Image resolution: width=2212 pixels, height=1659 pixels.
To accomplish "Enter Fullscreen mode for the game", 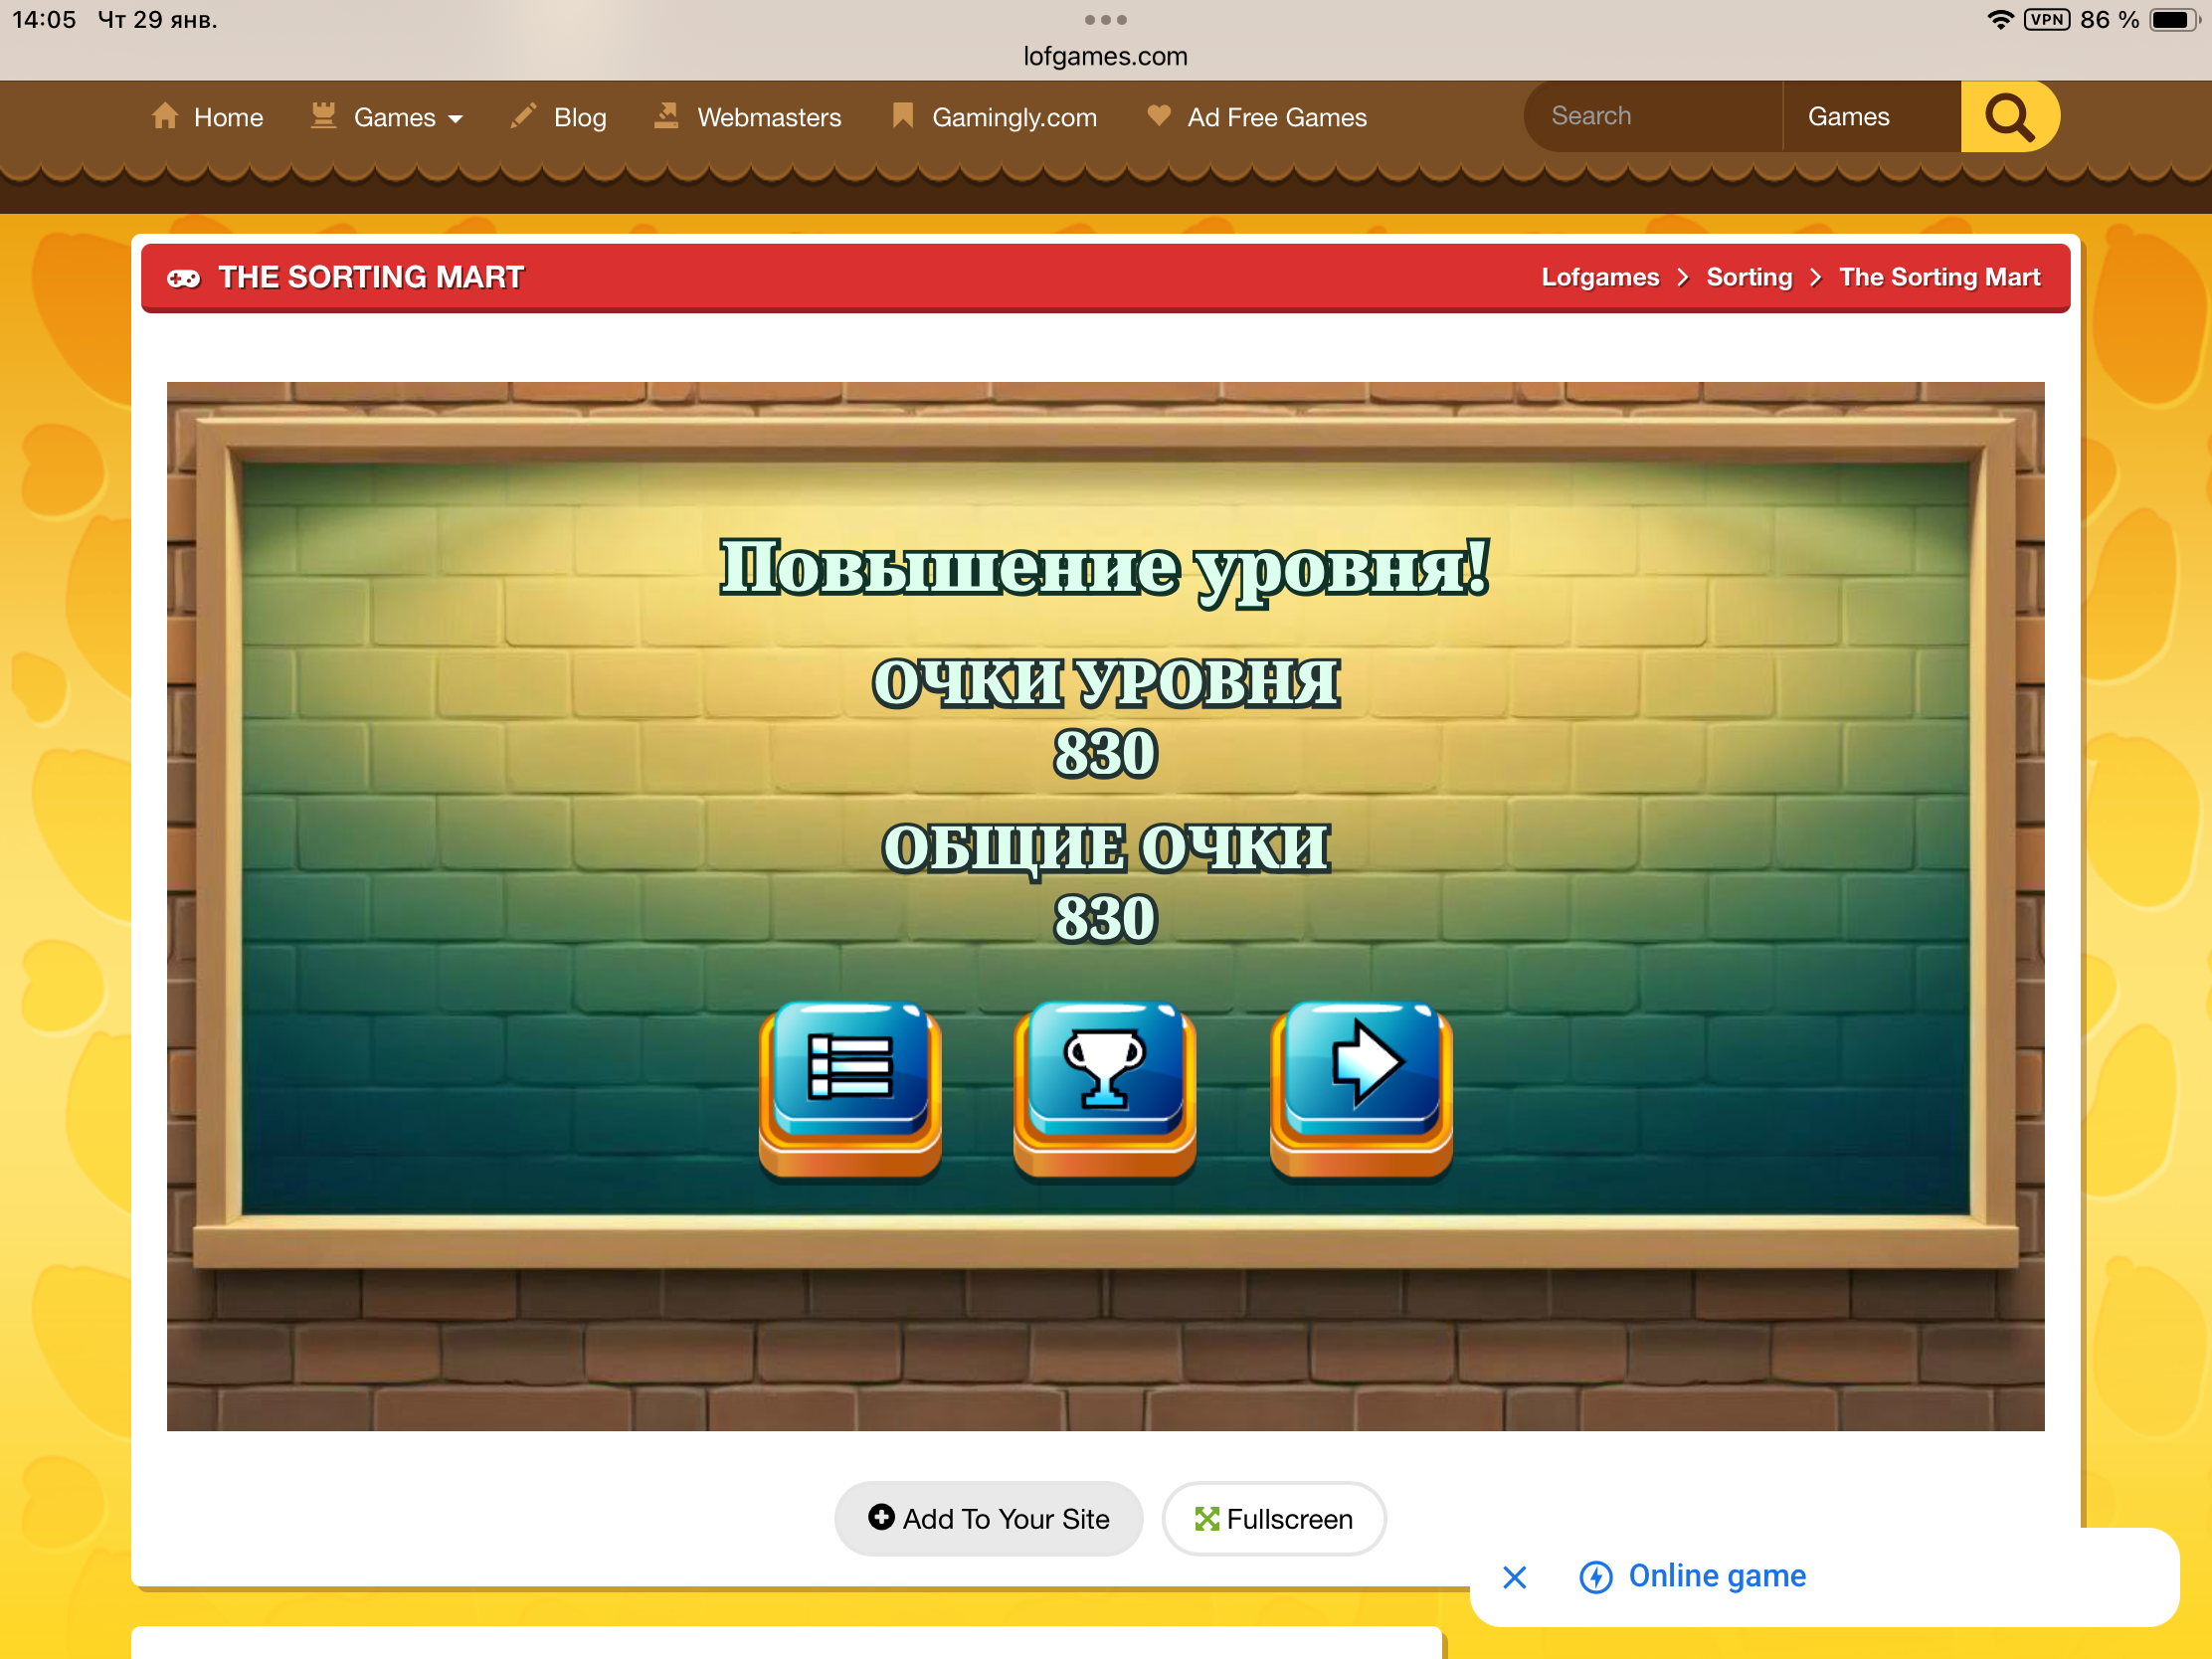I will tap(1273, 1518).
